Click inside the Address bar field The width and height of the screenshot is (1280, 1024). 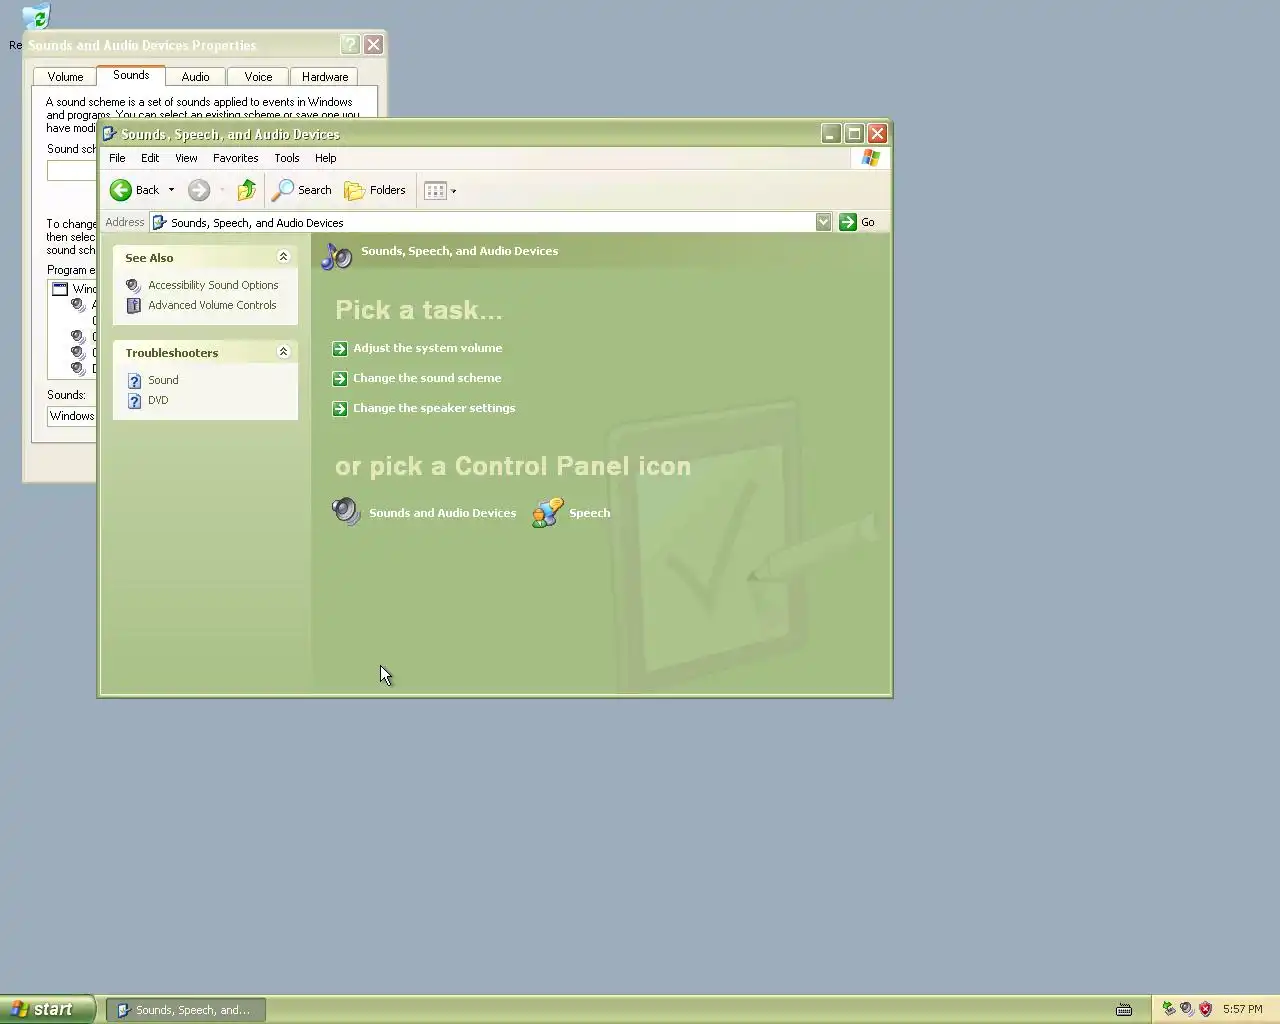[x=482, y=222]
